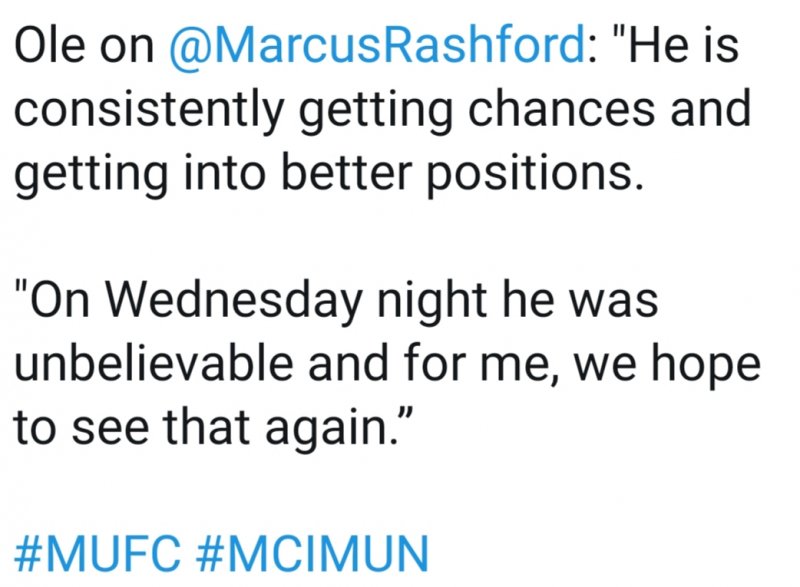Click the word "chances" in the quote
Image resolution: width=800 pixels, height=587 pixels.
(x=561, y=108)
